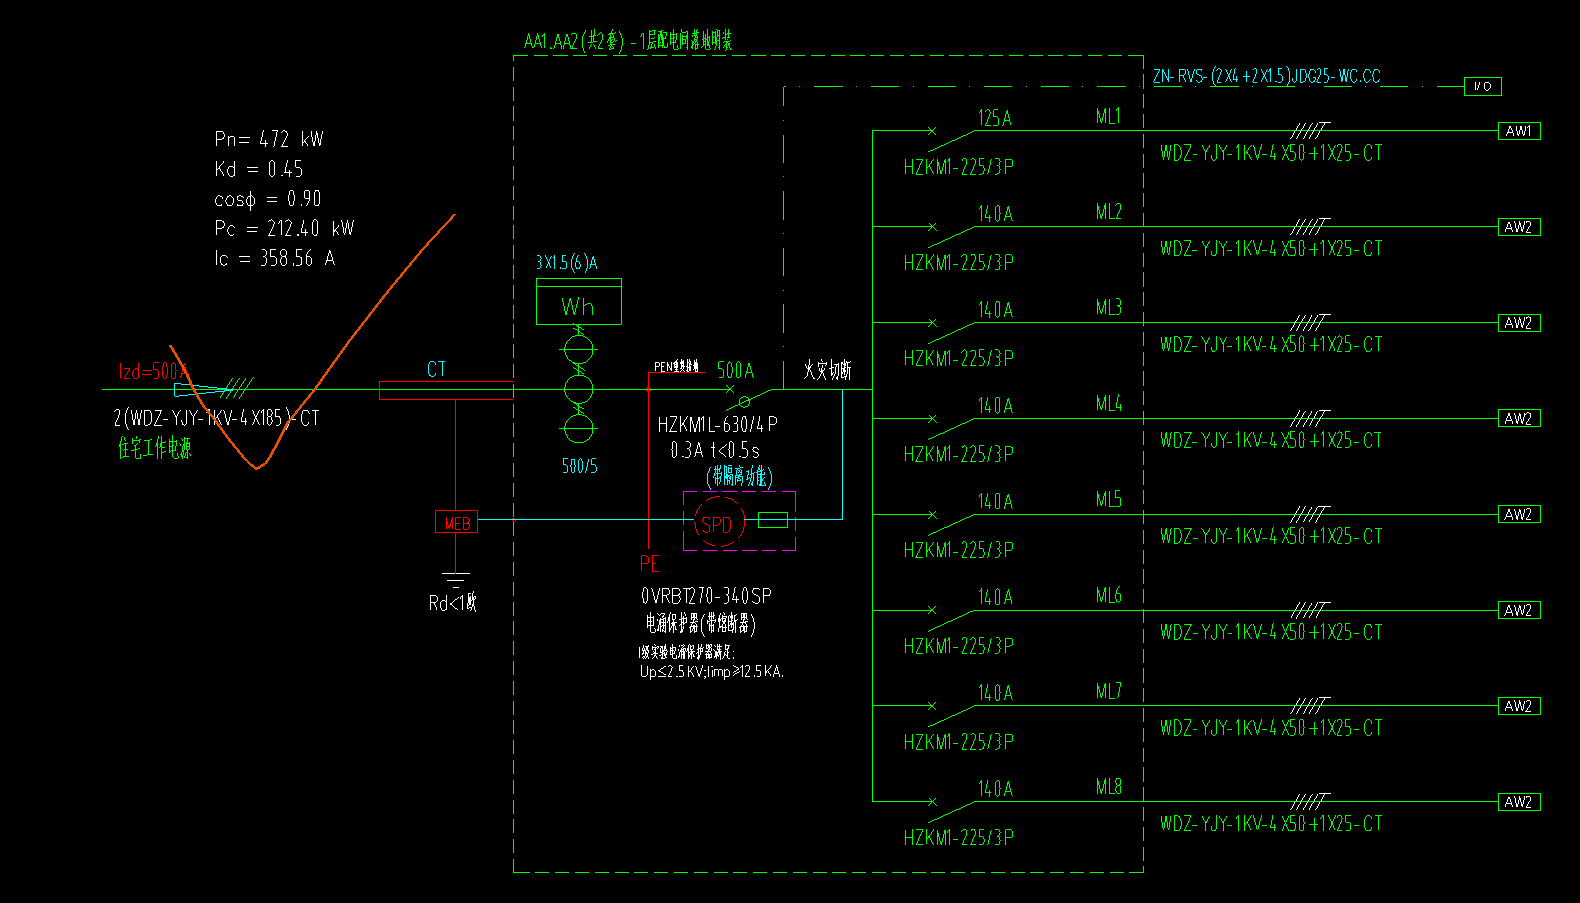Pick the AW2 box on the ML5 circuit
This screenshot has height=903, width=1580.
[x=1519, y=514]
